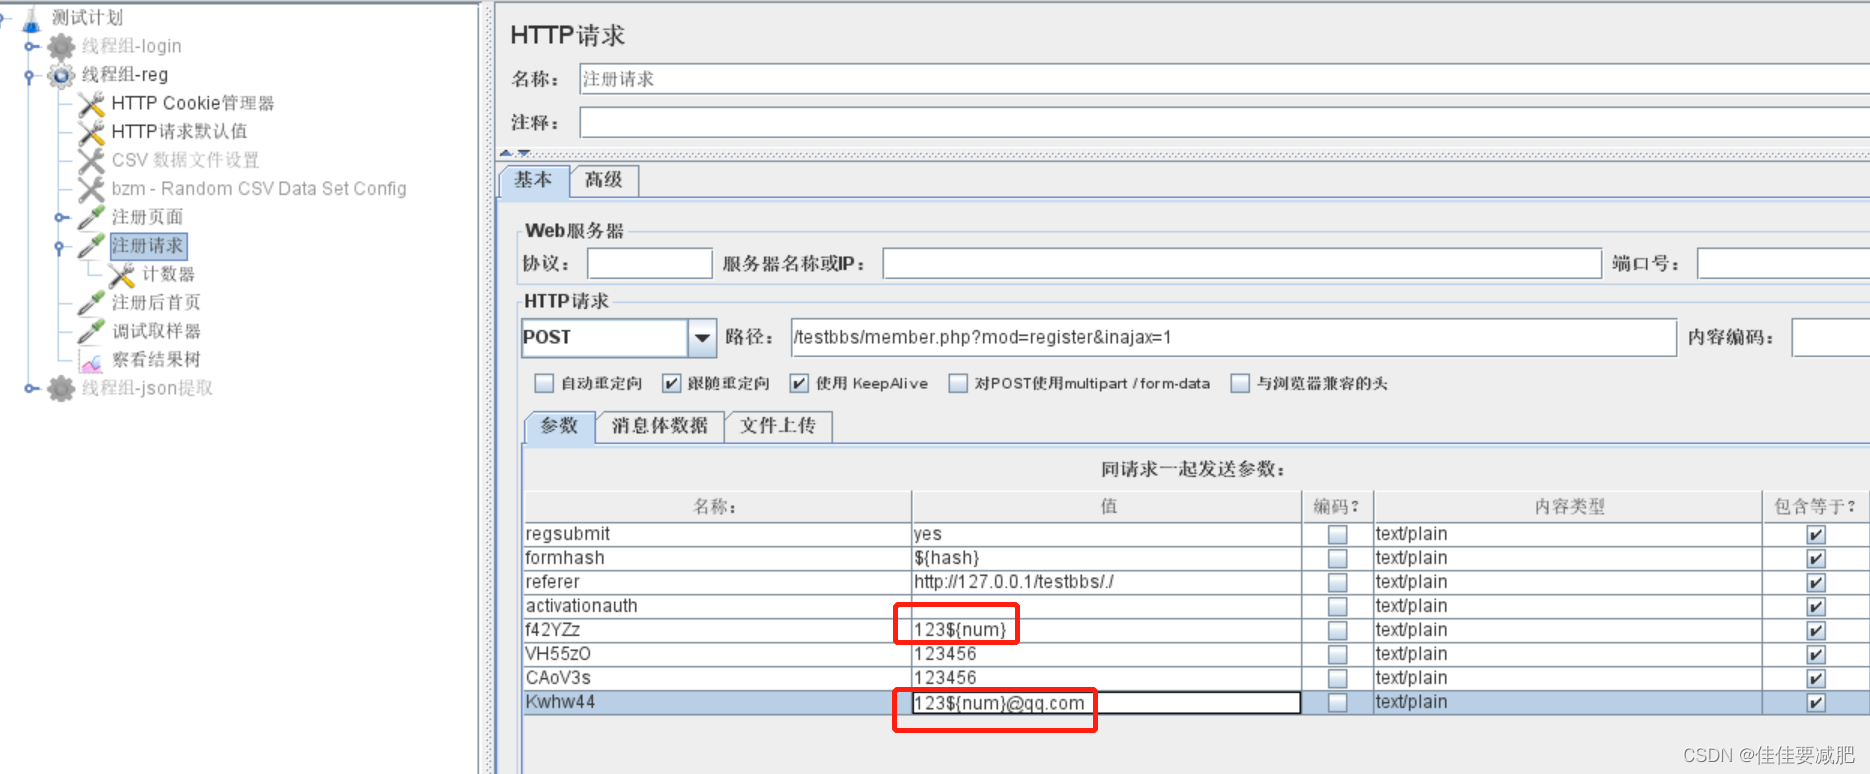Image resolution: width=1870 pixels, height=774 pixels.
Task: Select the 注册后首页 tree item
Action: (x=156, y=302)
